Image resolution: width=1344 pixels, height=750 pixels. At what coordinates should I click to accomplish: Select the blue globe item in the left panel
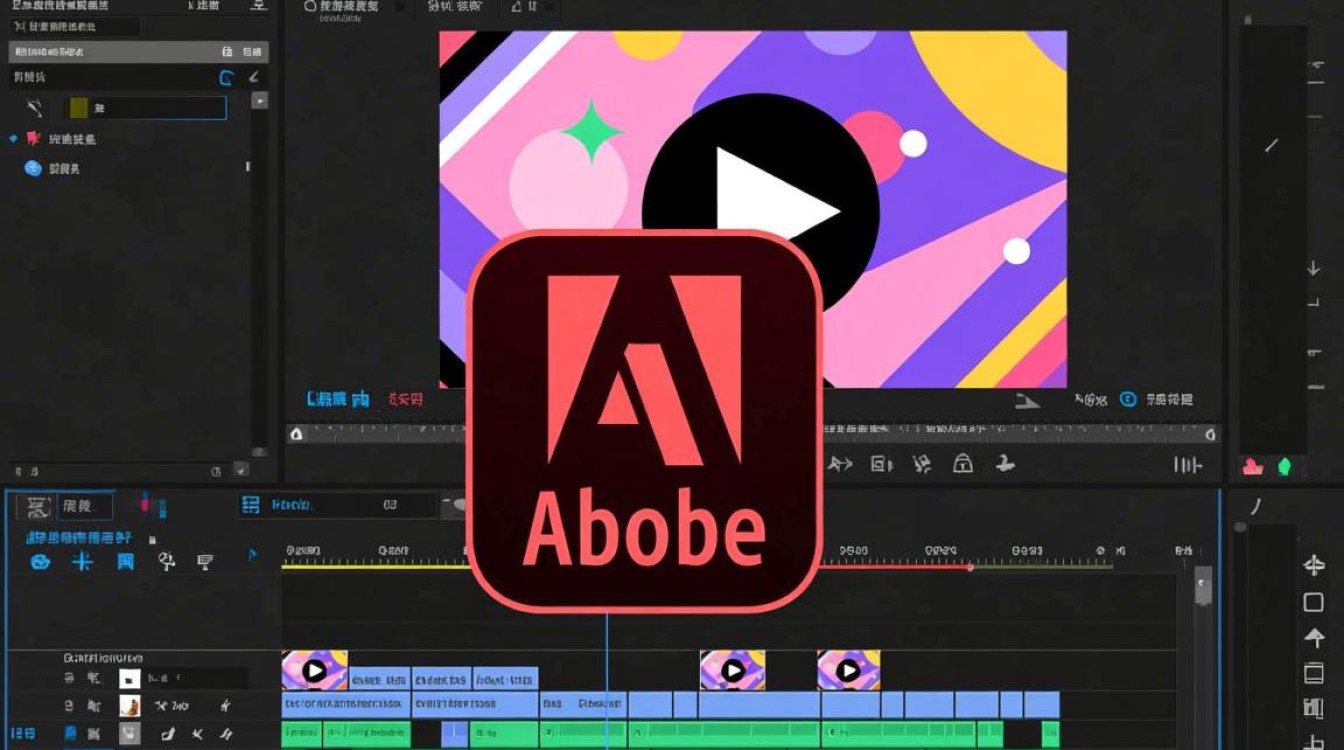(x=33, y=169)
